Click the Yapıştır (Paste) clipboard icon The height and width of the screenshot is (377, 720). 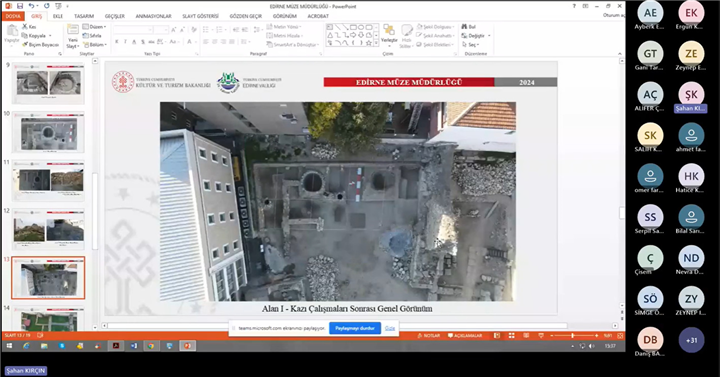(x=11, y=31)
